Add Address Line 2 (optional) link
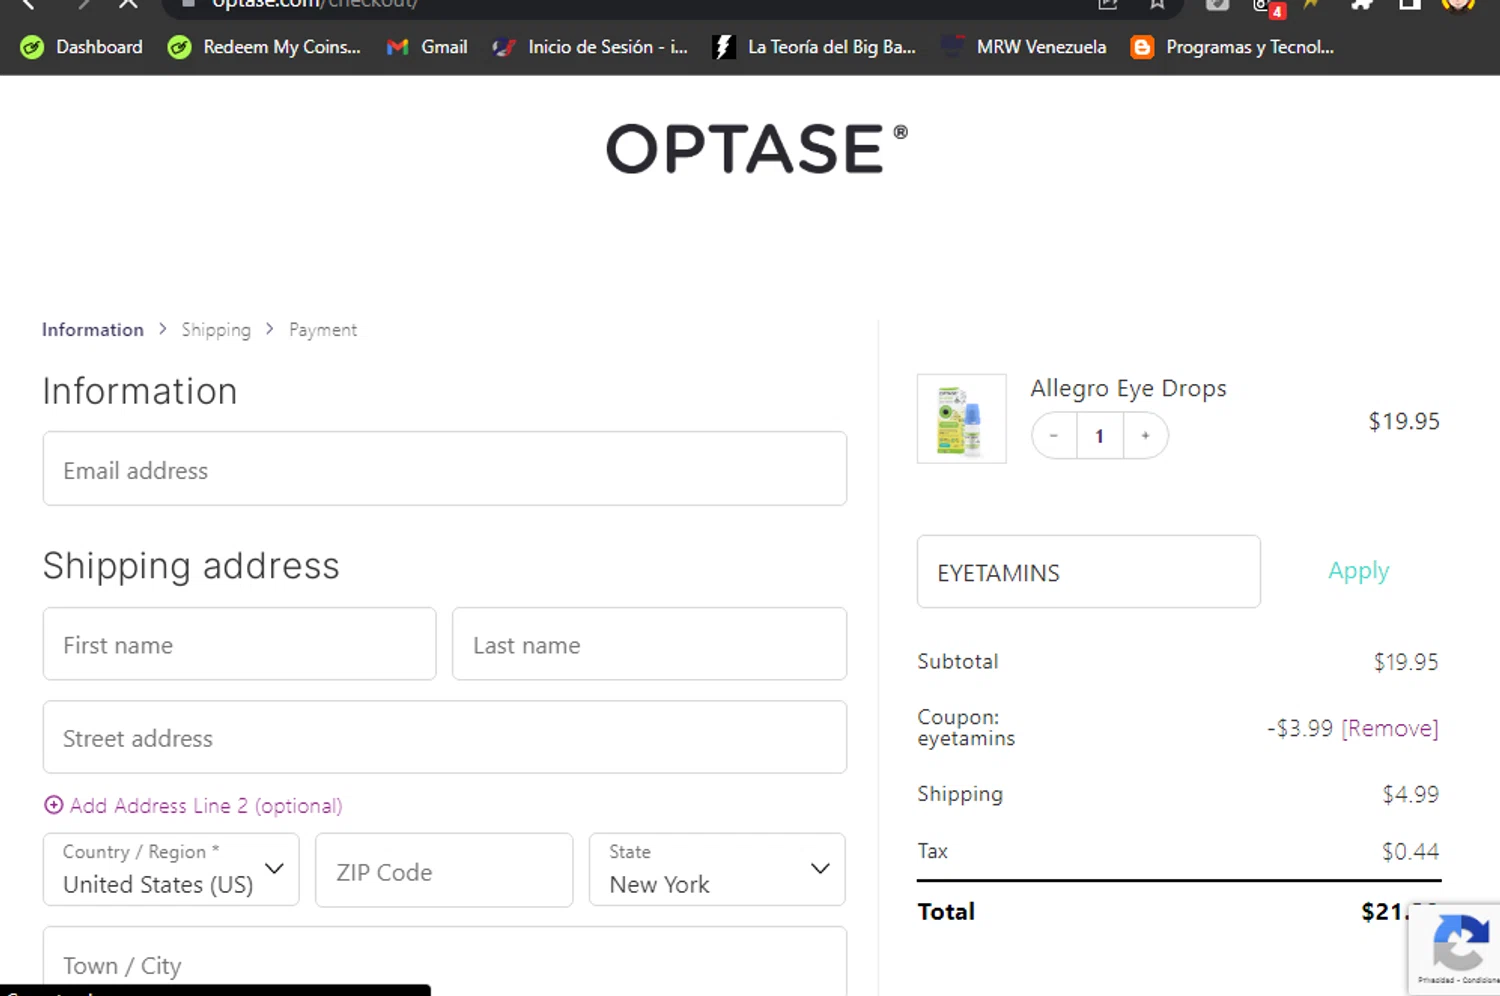This screenshot has width=1500, height=996. pos(206,806)
